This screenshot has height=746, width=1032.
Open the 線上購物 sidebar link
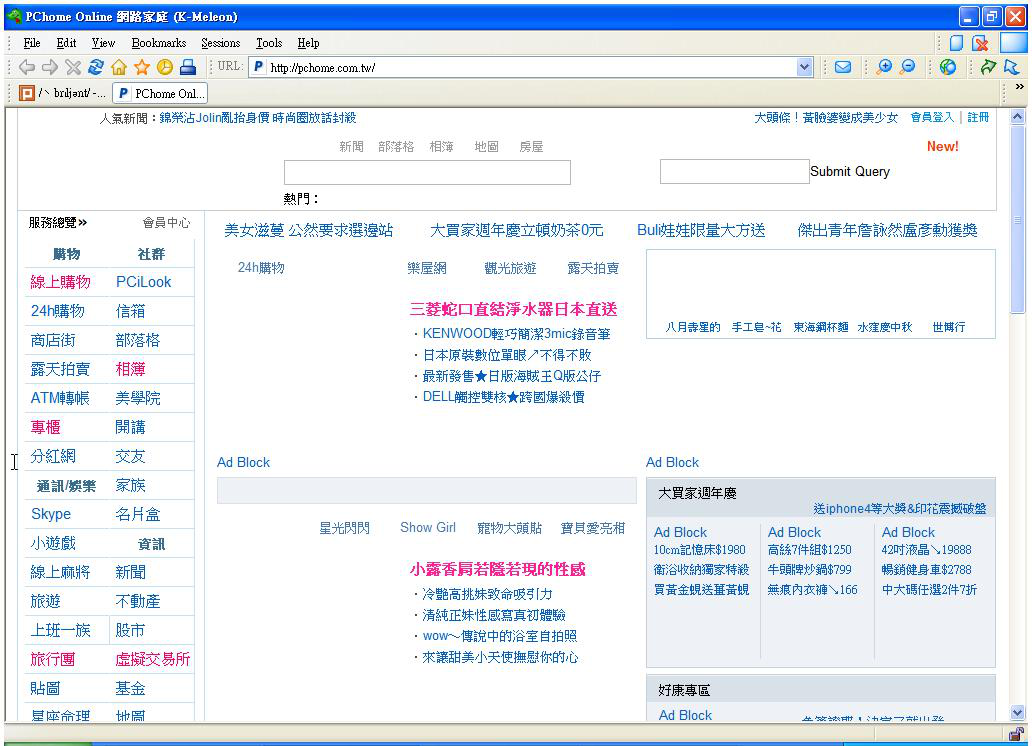tap(60, 282)
